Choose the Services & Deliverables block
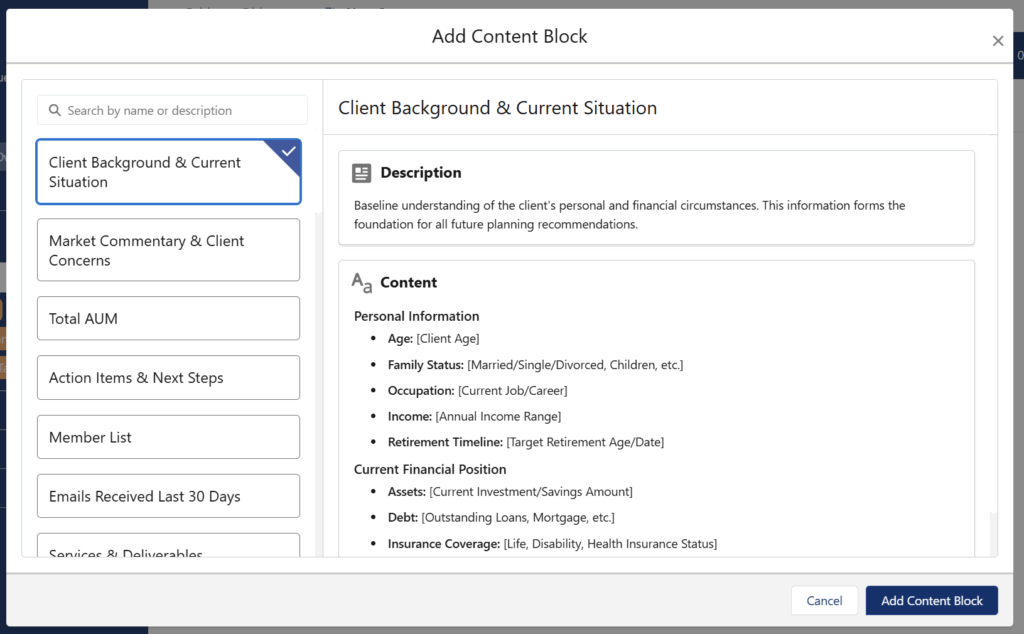 tap(168, 548)
